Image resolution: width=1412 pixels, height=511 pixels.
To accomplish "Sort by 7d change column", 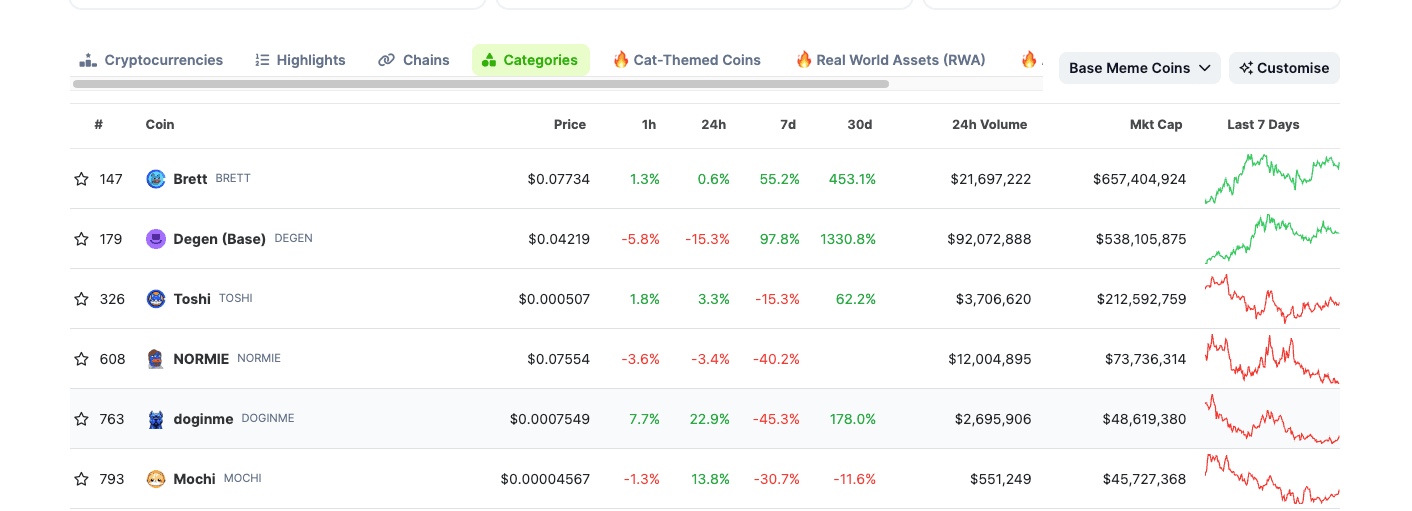I will click(788, 125).
